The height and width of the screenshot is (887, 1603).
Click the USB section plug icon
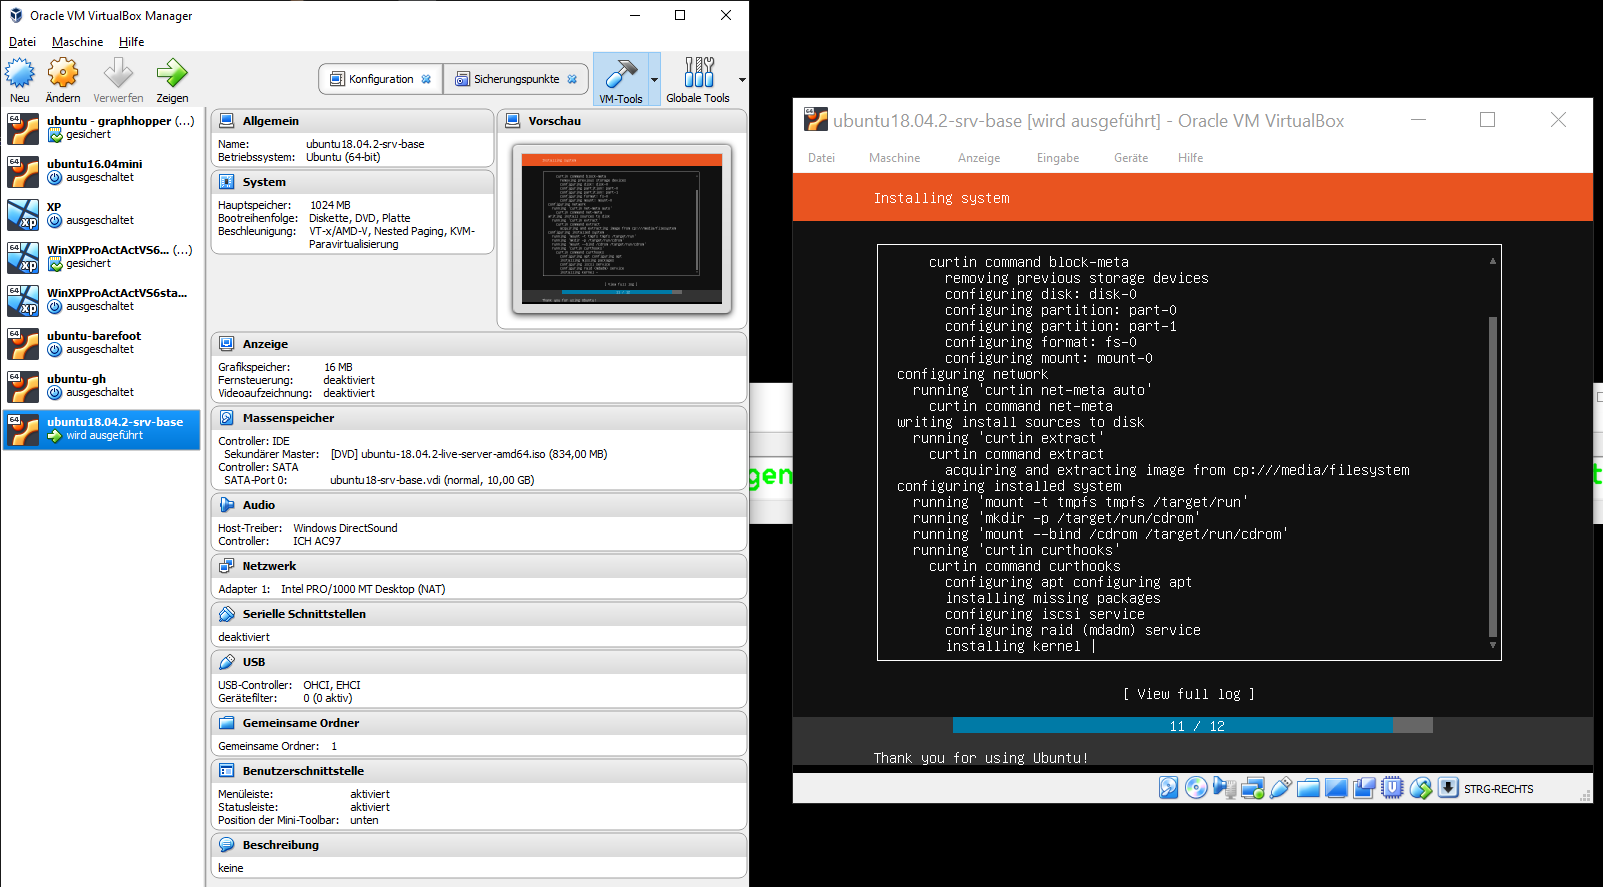pyautogui.click(x=227, y=662)
